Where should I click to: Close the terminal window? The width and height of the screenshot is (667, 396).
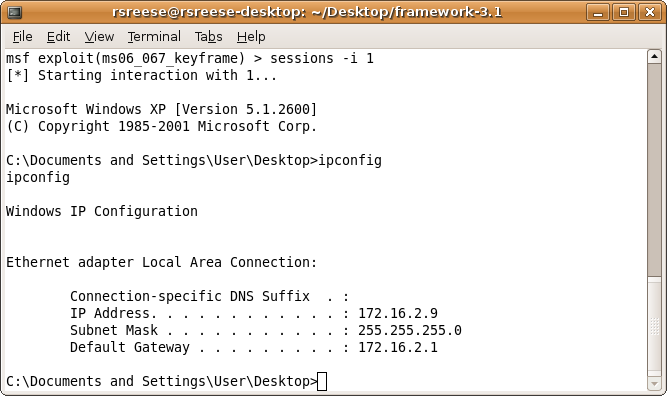point(650,12)
